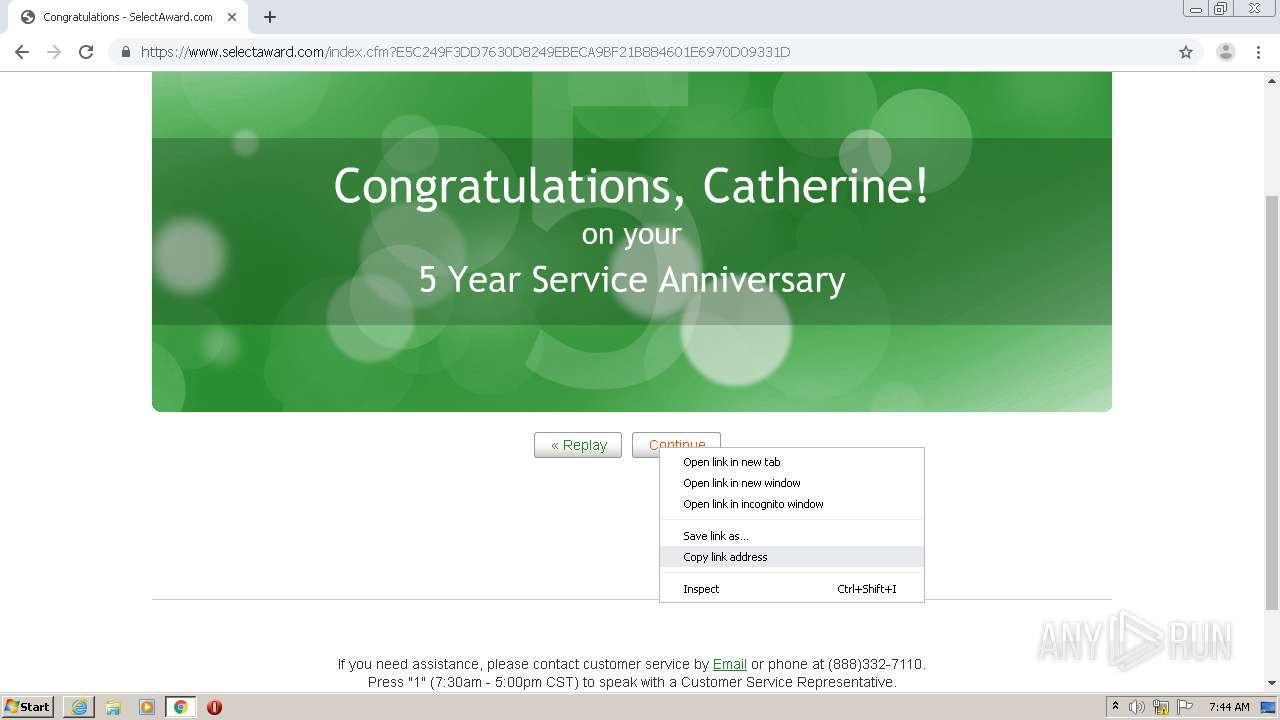Select Save link as...

pos(792,536)
